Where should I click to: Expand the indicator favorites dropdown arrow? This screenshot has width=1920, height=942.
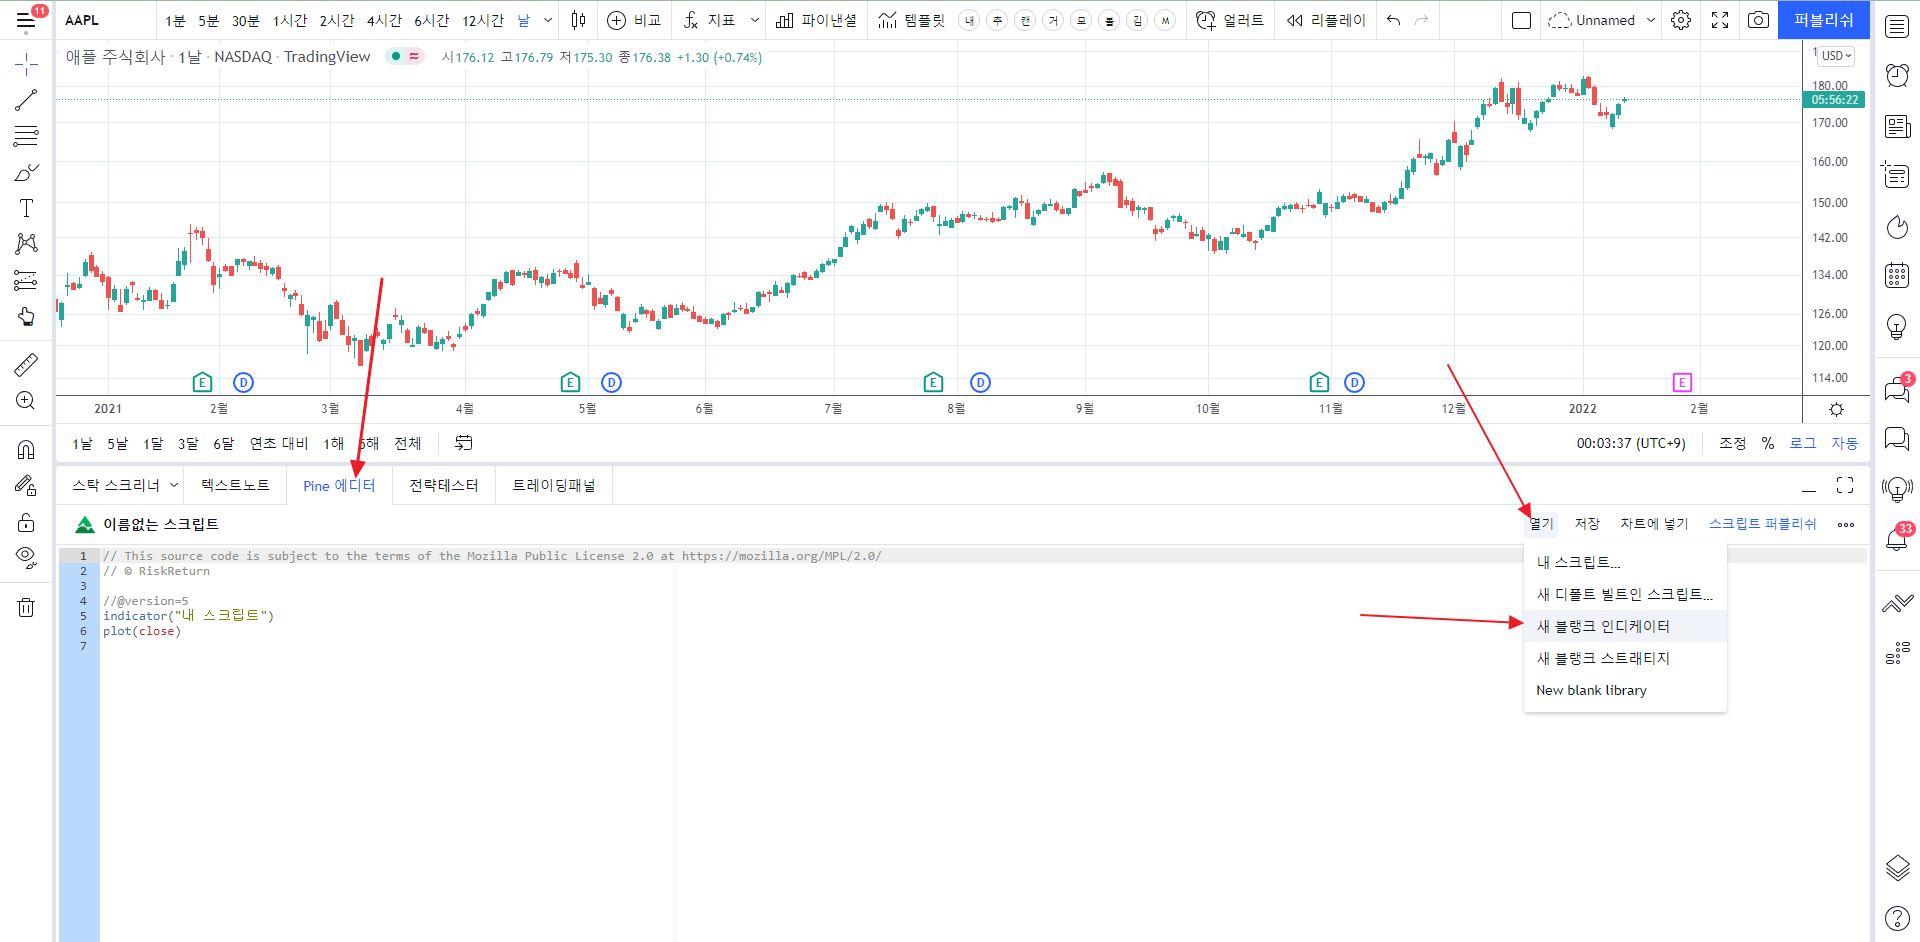pos(755,20)
